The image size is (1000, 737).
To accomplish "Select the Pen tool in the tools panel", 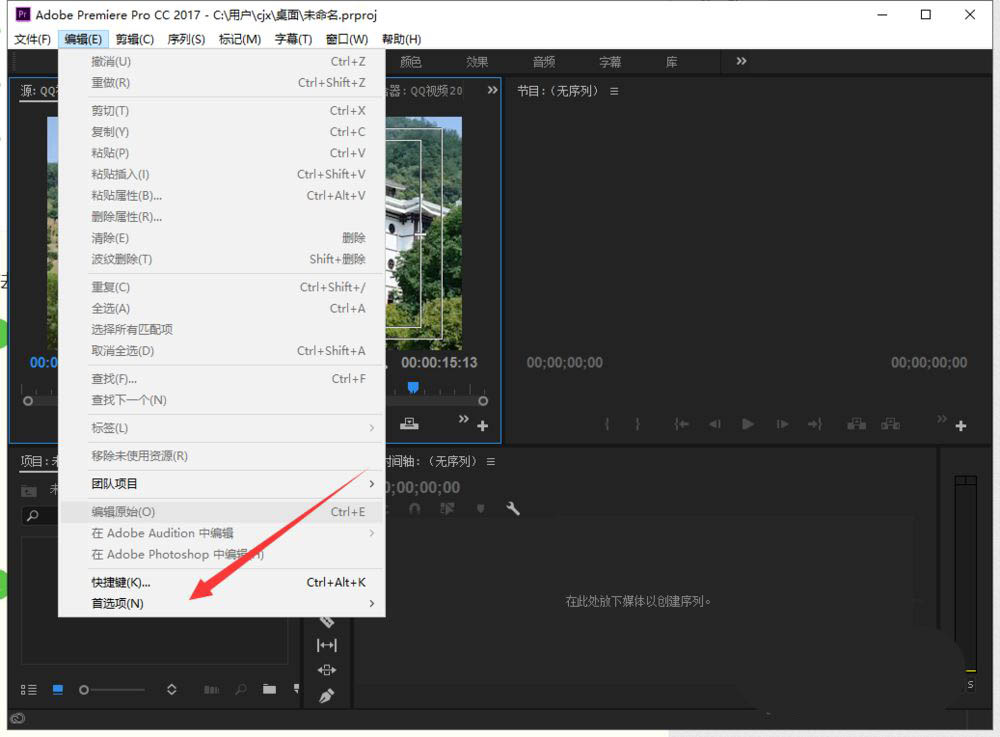I will click(x=327, y=695).
